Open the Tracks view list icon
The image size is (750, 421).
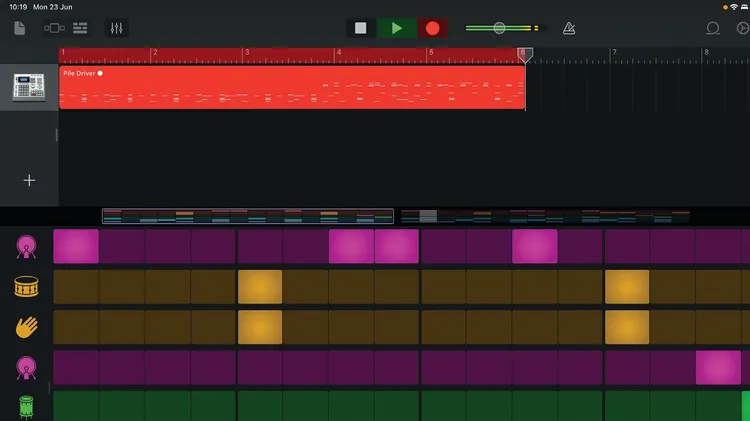(x=80, y=28)
